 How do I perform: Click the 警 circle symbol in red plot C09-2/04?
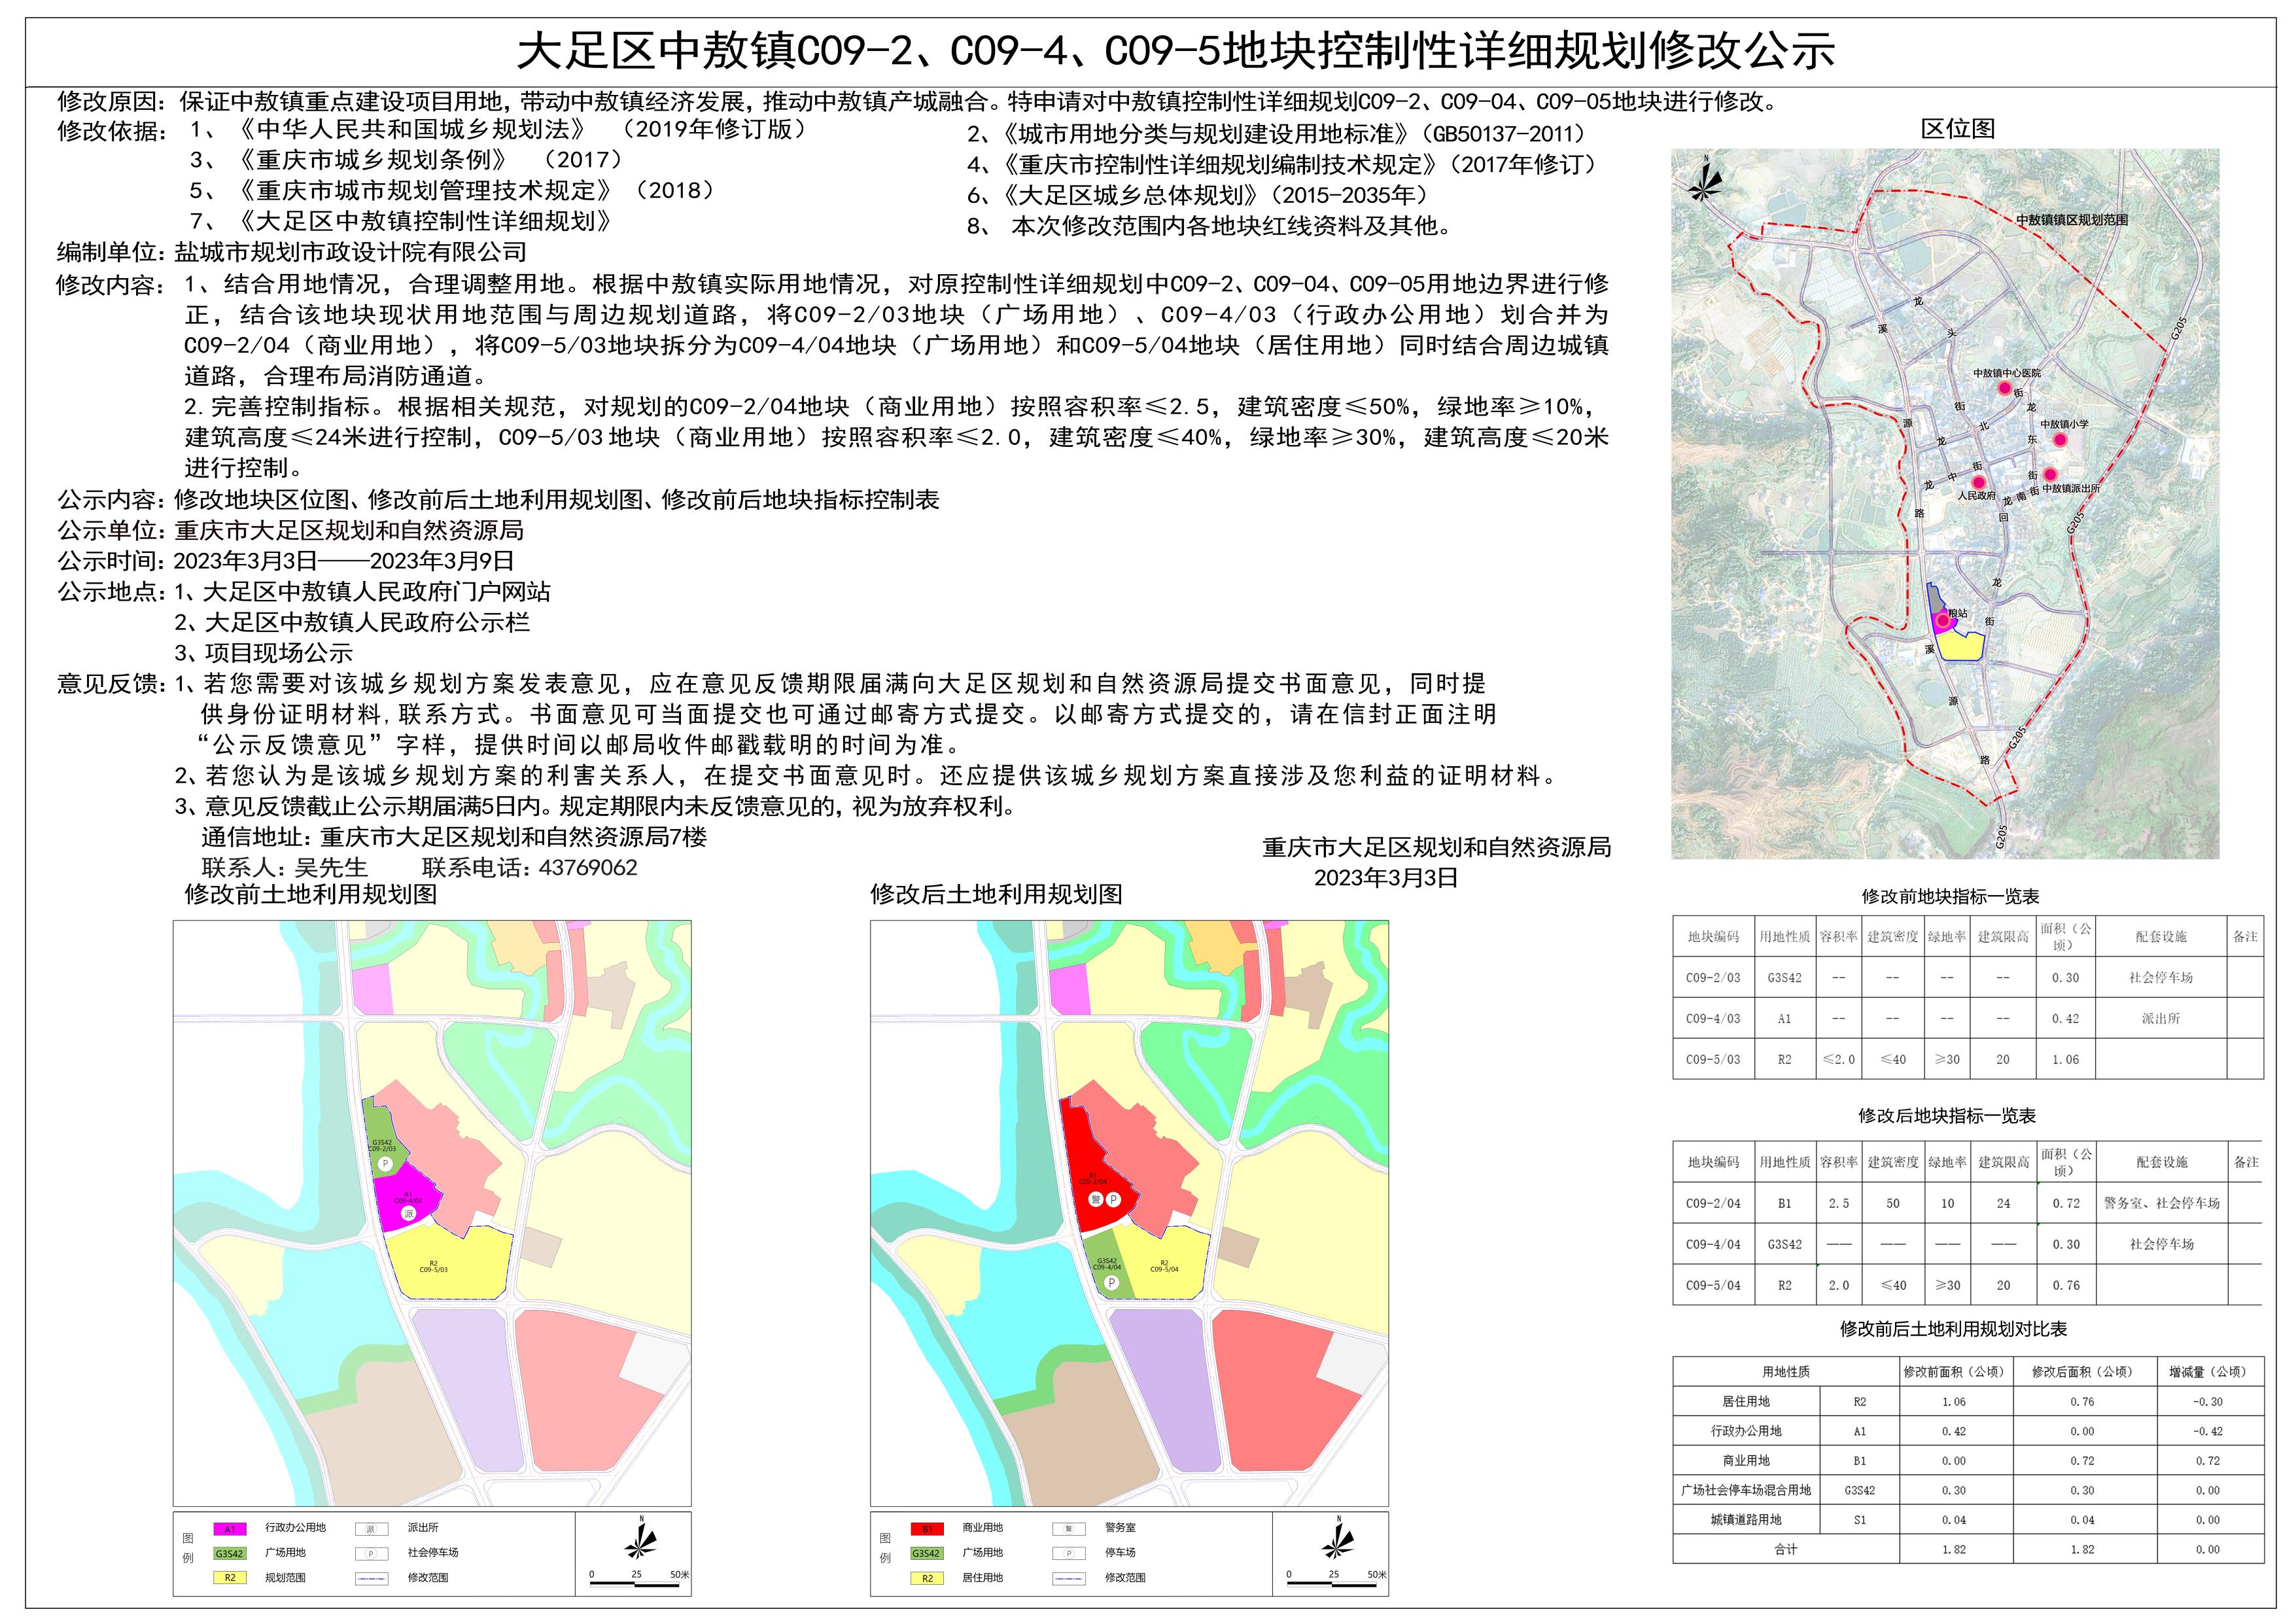coord(1095,1200)
